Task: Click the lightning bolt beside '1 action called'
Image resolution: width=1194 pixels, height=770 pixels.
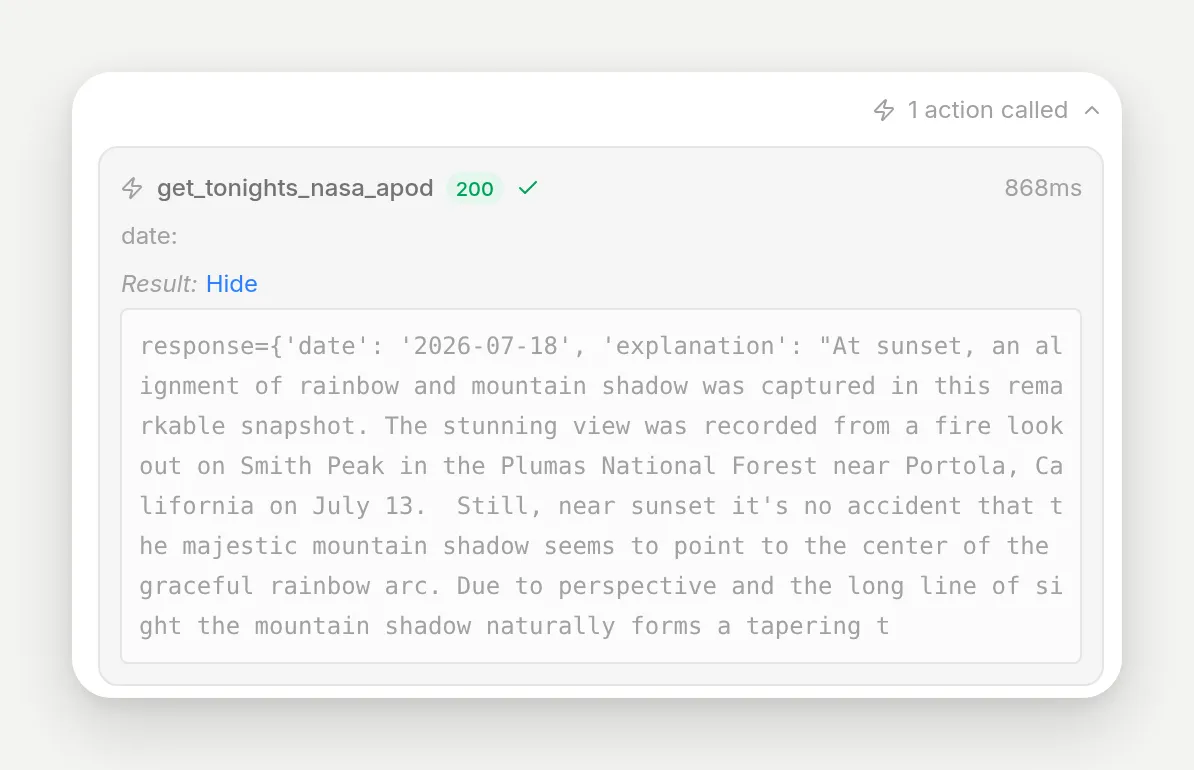Action: pyautogui.click(x=883, y=110)
